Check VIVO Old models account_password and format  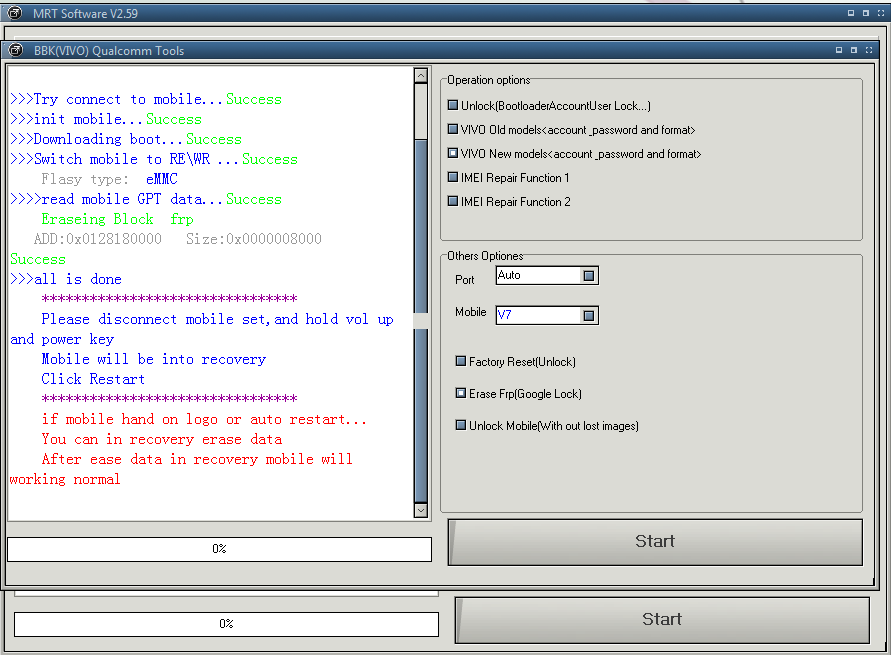pos(452,129)
